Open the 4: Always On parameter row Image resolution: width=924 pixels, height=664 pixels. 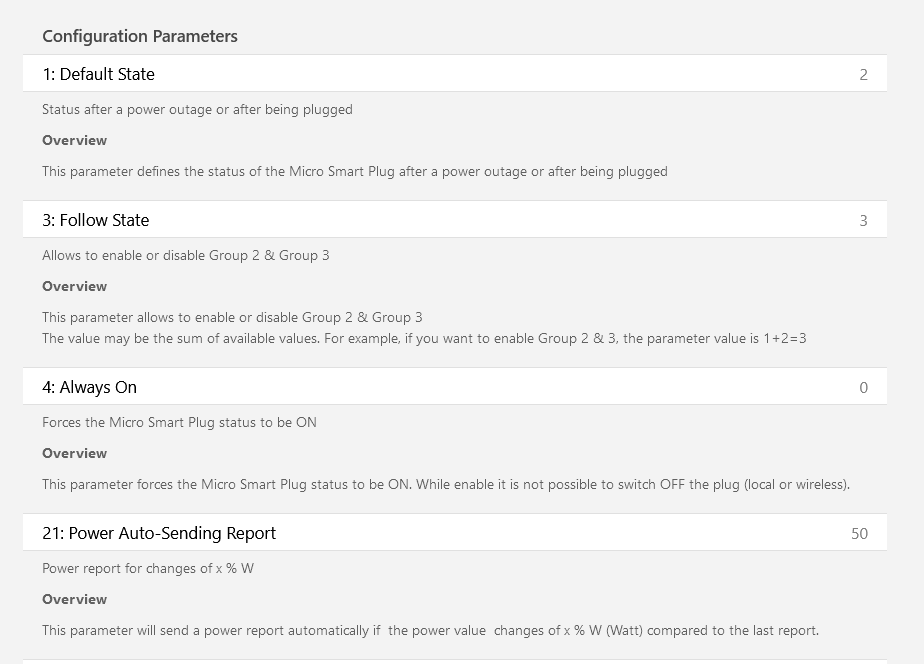[454, 386]
